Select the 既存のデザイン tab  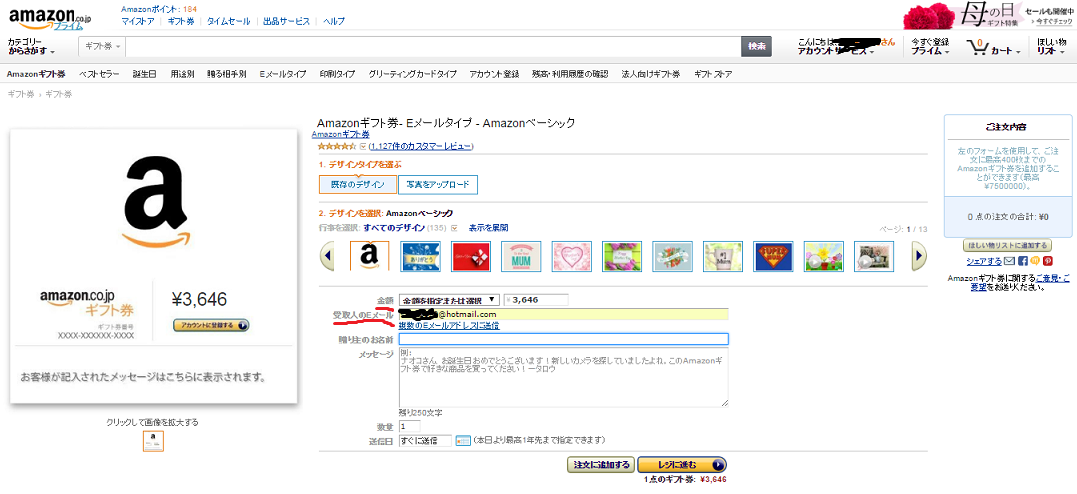pyautogui.click(x=358, y=185)
